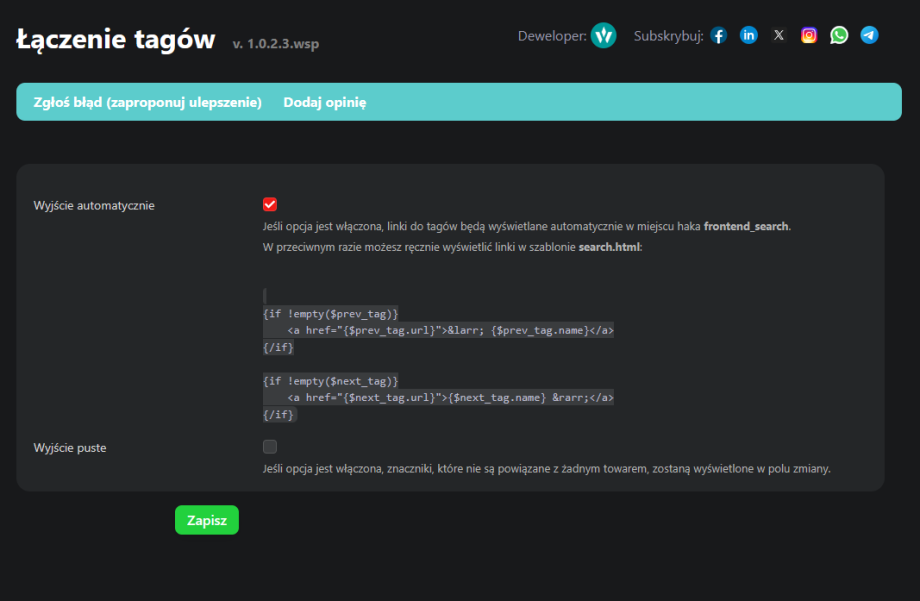Viewport: 920px width, 601px height.
Task: Click the WhatsApp icon
Action: click(x=839, y=36)
